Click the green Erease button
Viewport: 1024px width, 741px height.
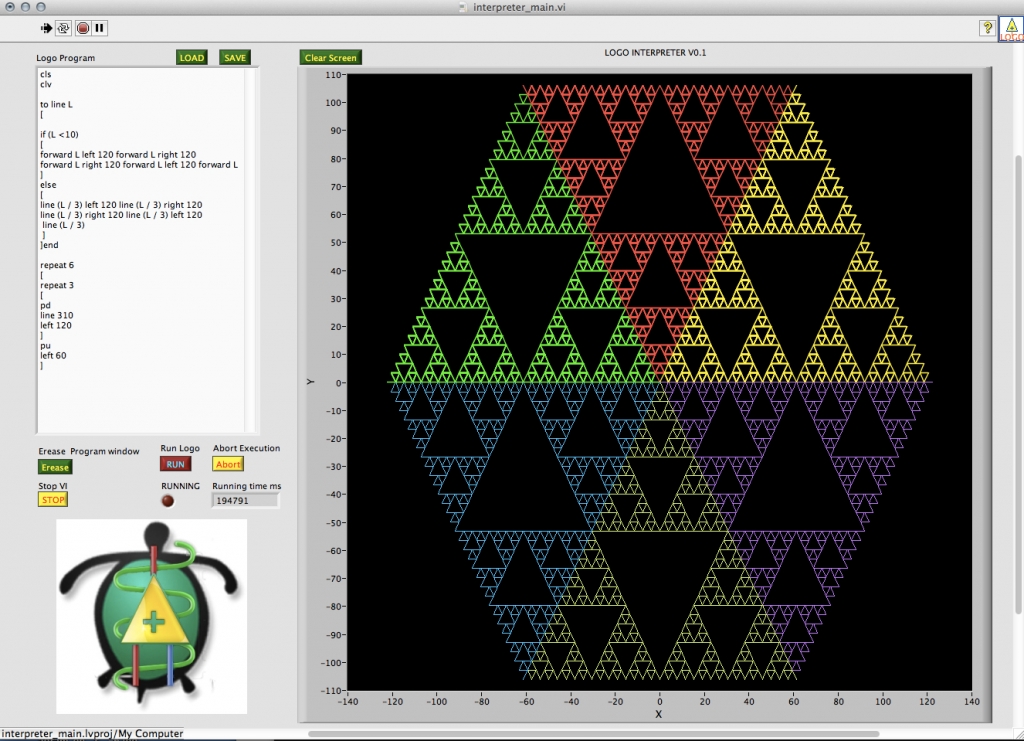(55, 467)
